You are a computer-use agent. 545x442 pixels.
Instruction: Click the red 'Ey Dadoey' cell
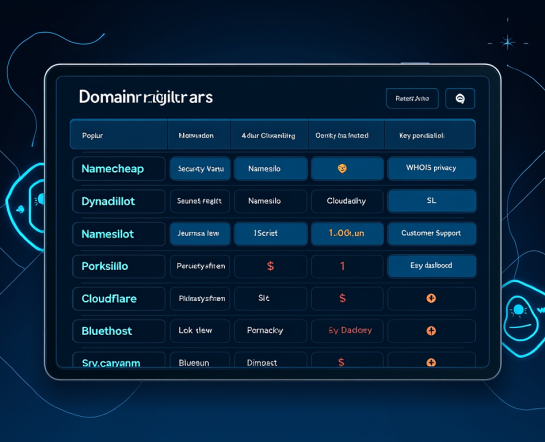[x=347, y=330]
